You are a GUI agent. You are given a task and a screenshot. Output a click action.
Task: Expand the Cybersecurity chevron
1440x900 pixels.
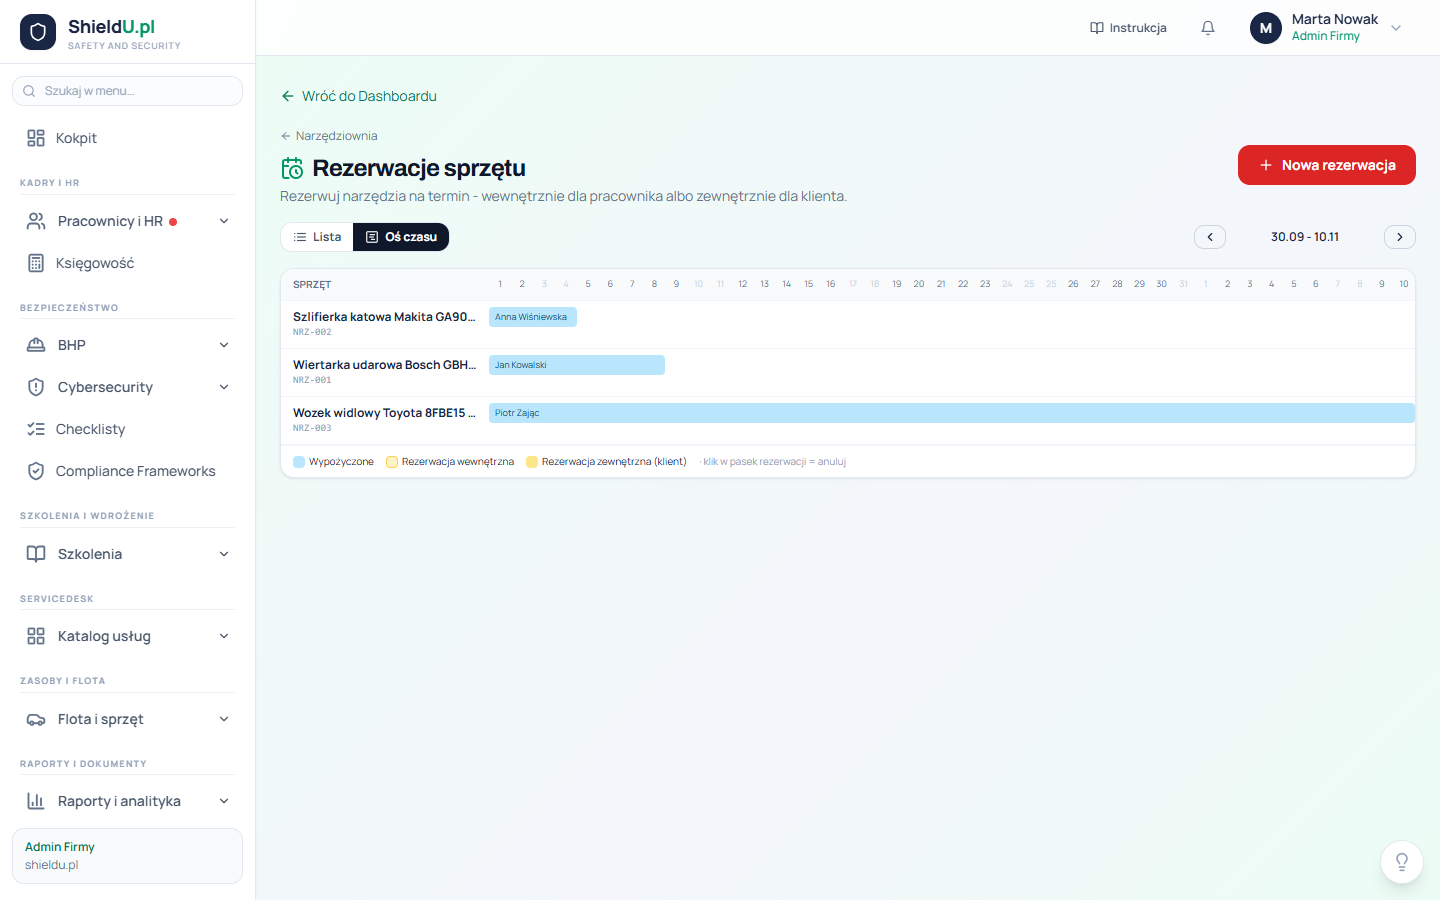click(224, 387)
